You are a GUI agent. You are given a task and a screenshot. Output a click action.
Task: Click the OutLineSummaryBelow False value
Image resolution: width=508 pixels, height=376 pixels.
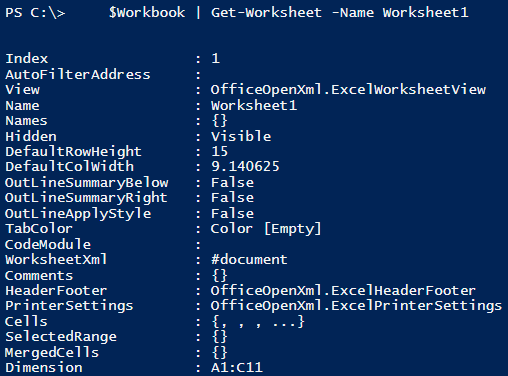point(232,182)
